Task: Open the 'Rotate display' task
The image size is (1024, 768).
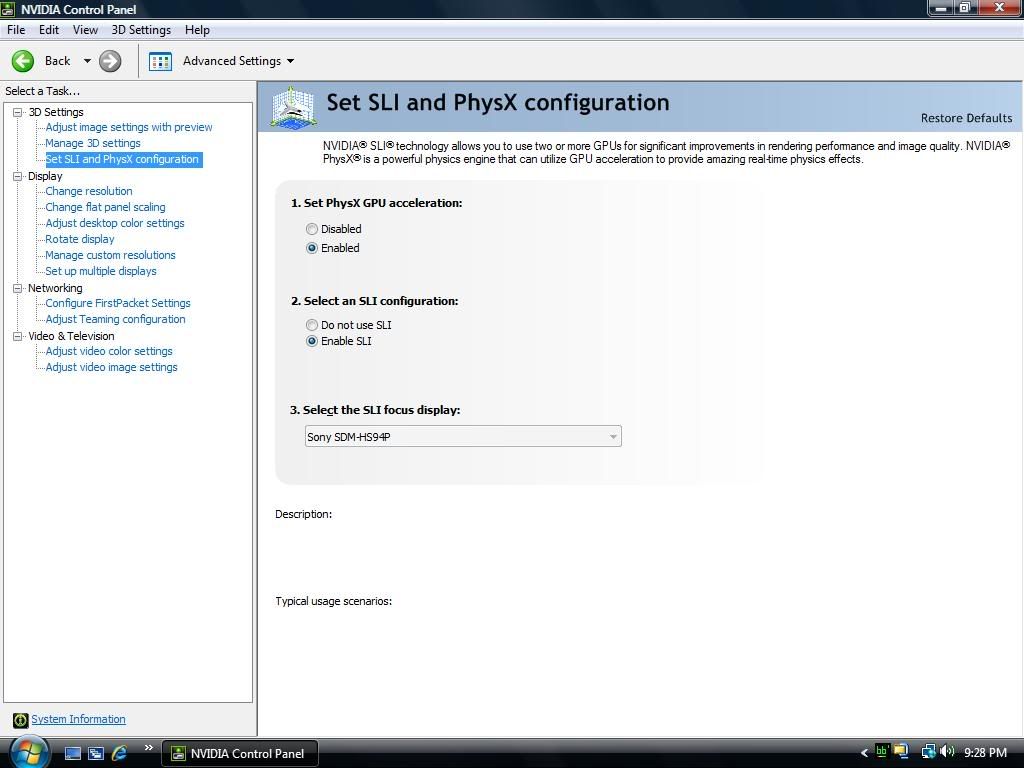Action: [x=80, y=239]
